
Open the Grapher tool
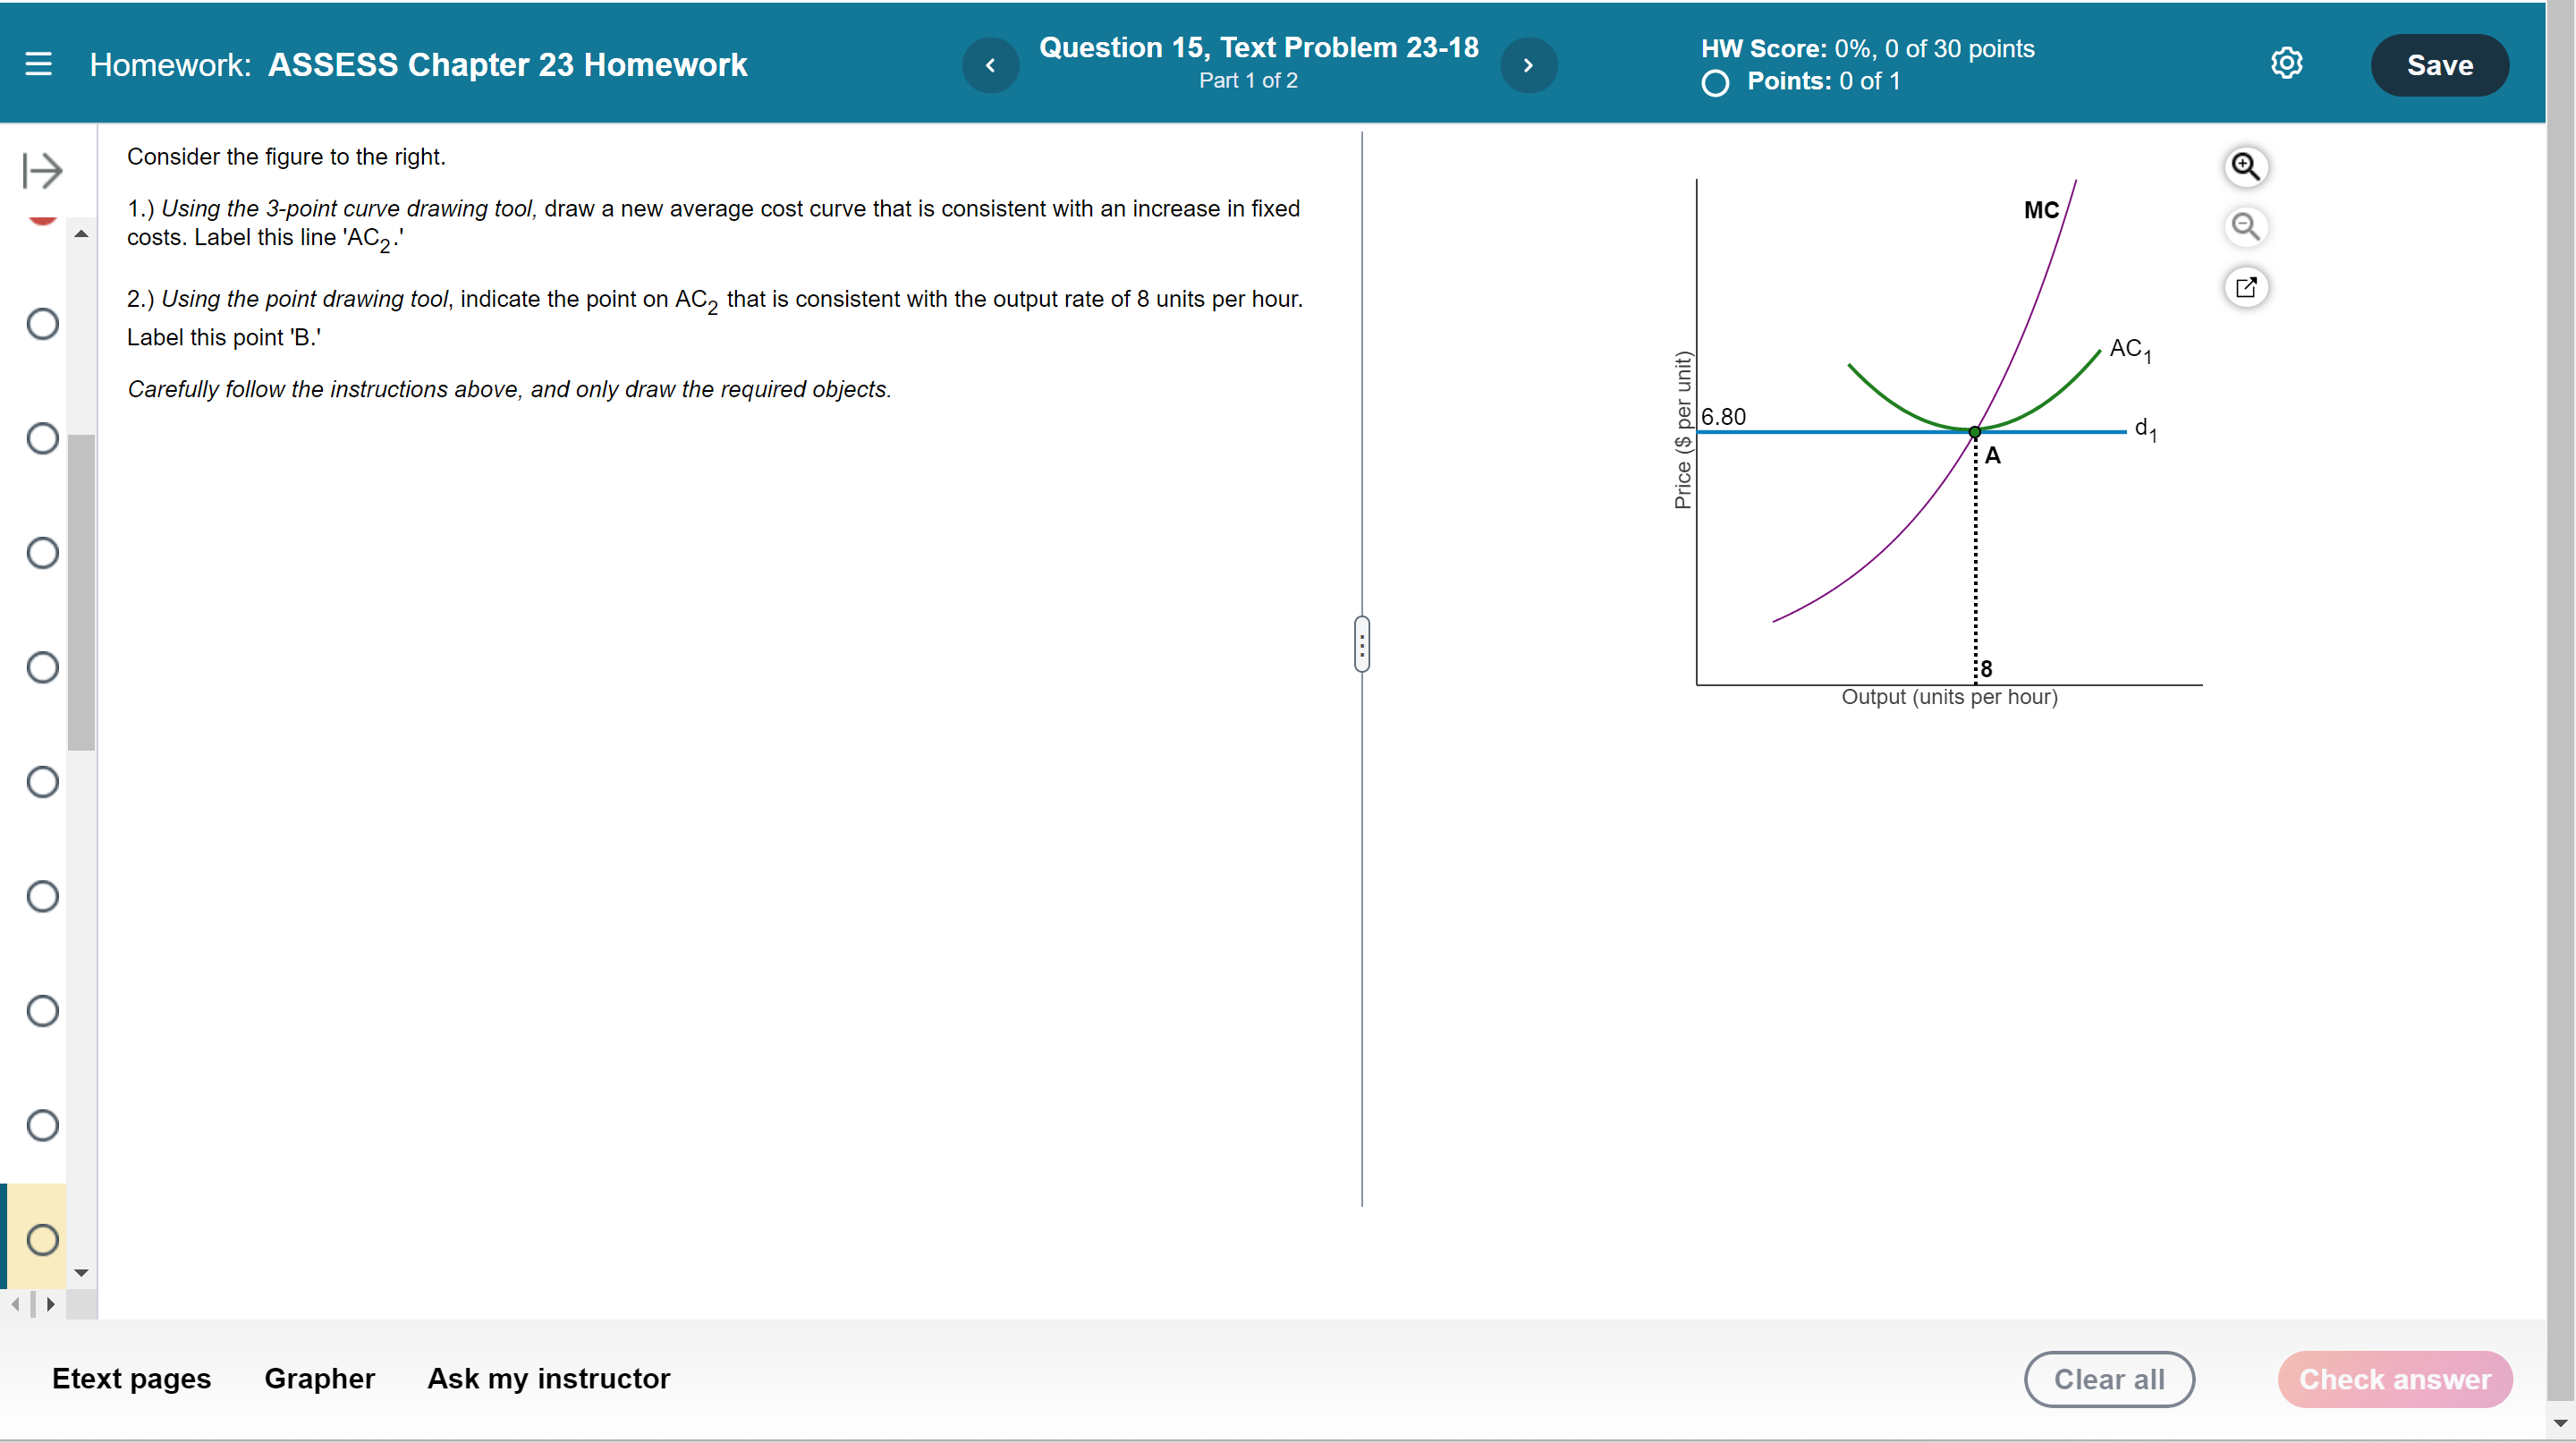click(x=319, y=1378)
